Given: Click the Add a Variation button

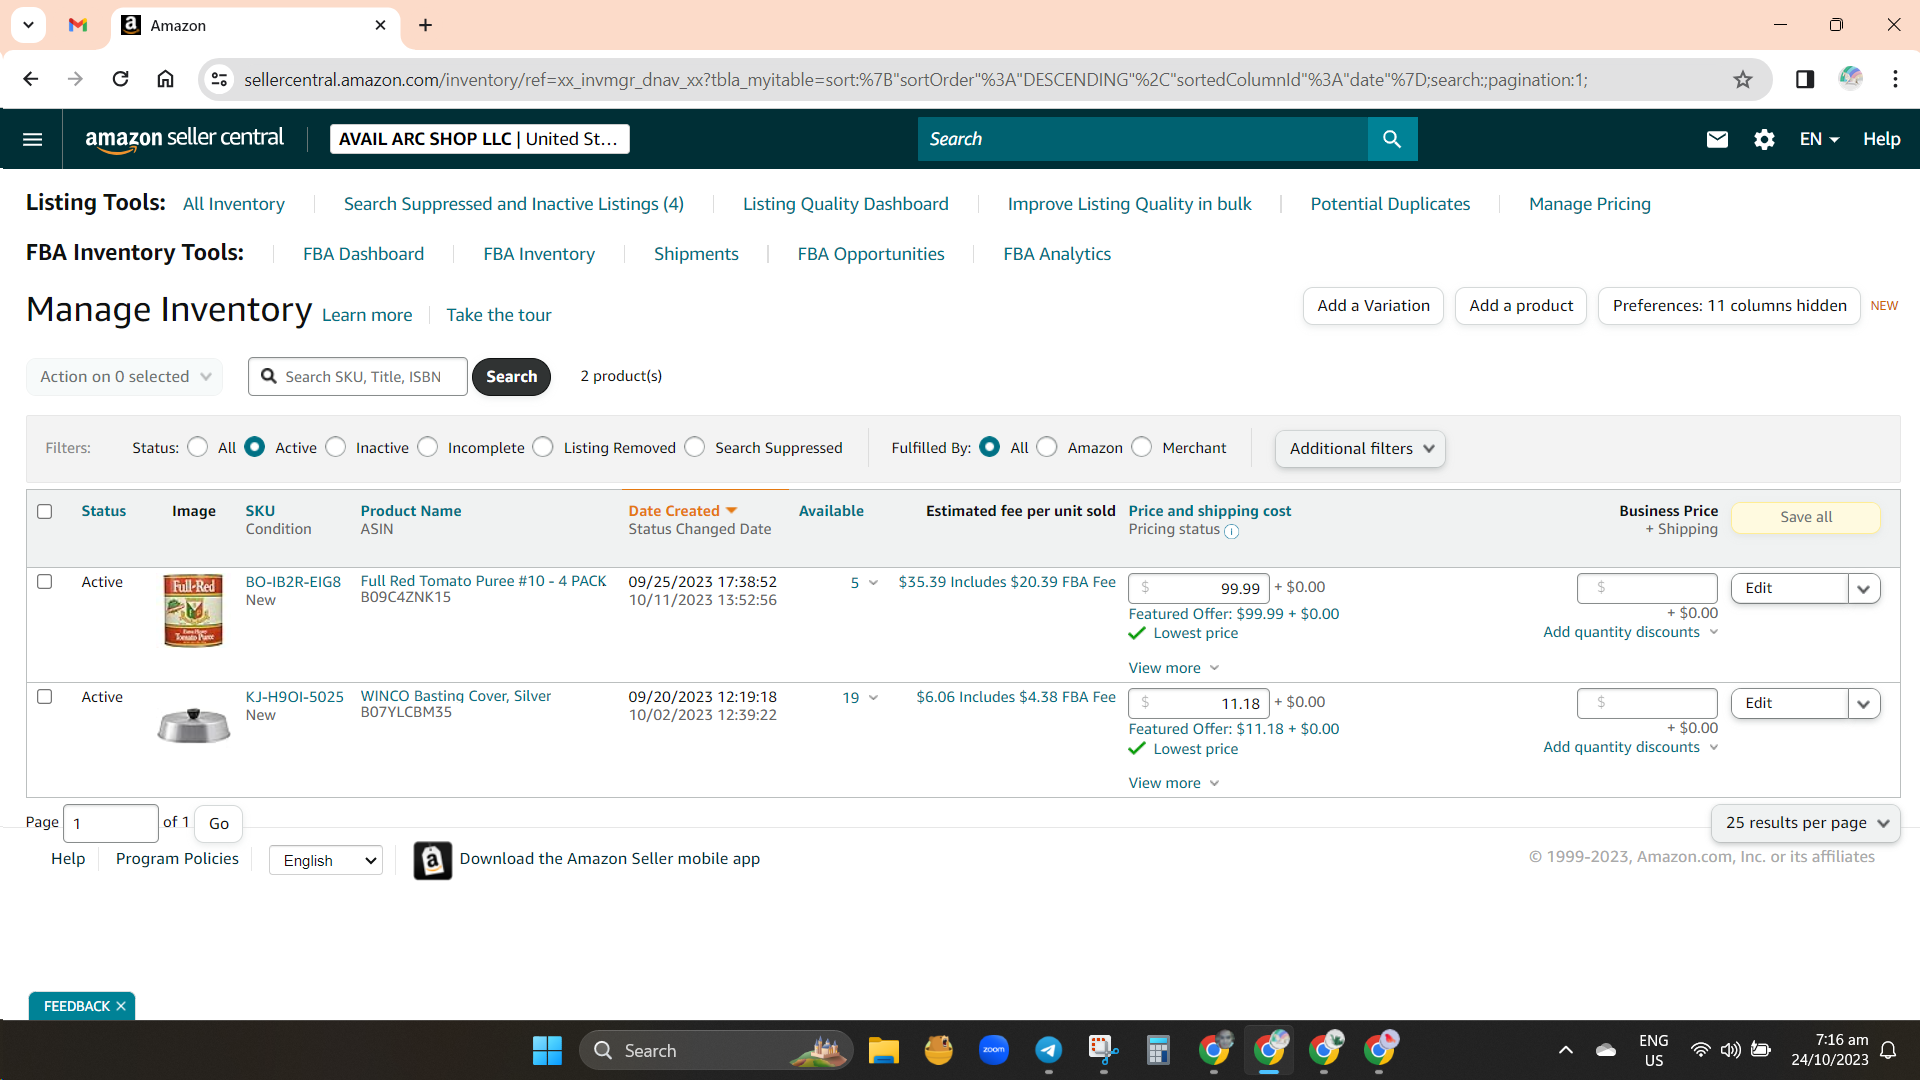Looking at the screenshot, I should coord(1373,306).
